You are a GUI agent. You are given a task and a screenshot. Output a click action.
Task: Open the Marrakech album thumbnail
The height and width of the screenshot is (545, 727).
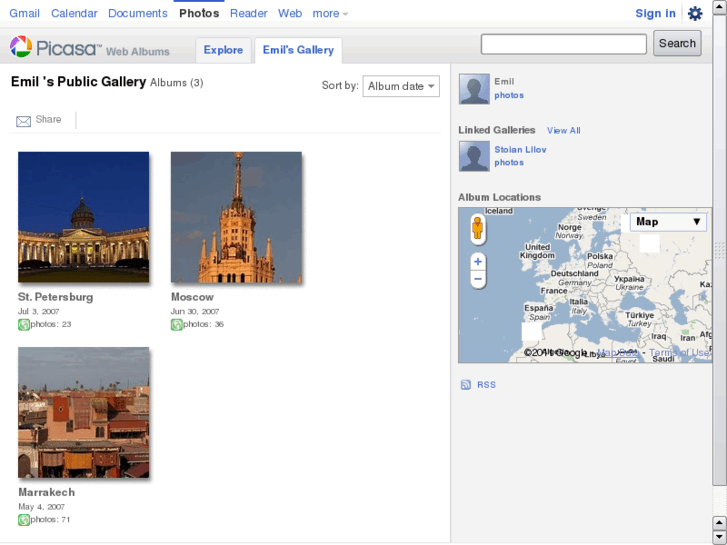[84, 413]
